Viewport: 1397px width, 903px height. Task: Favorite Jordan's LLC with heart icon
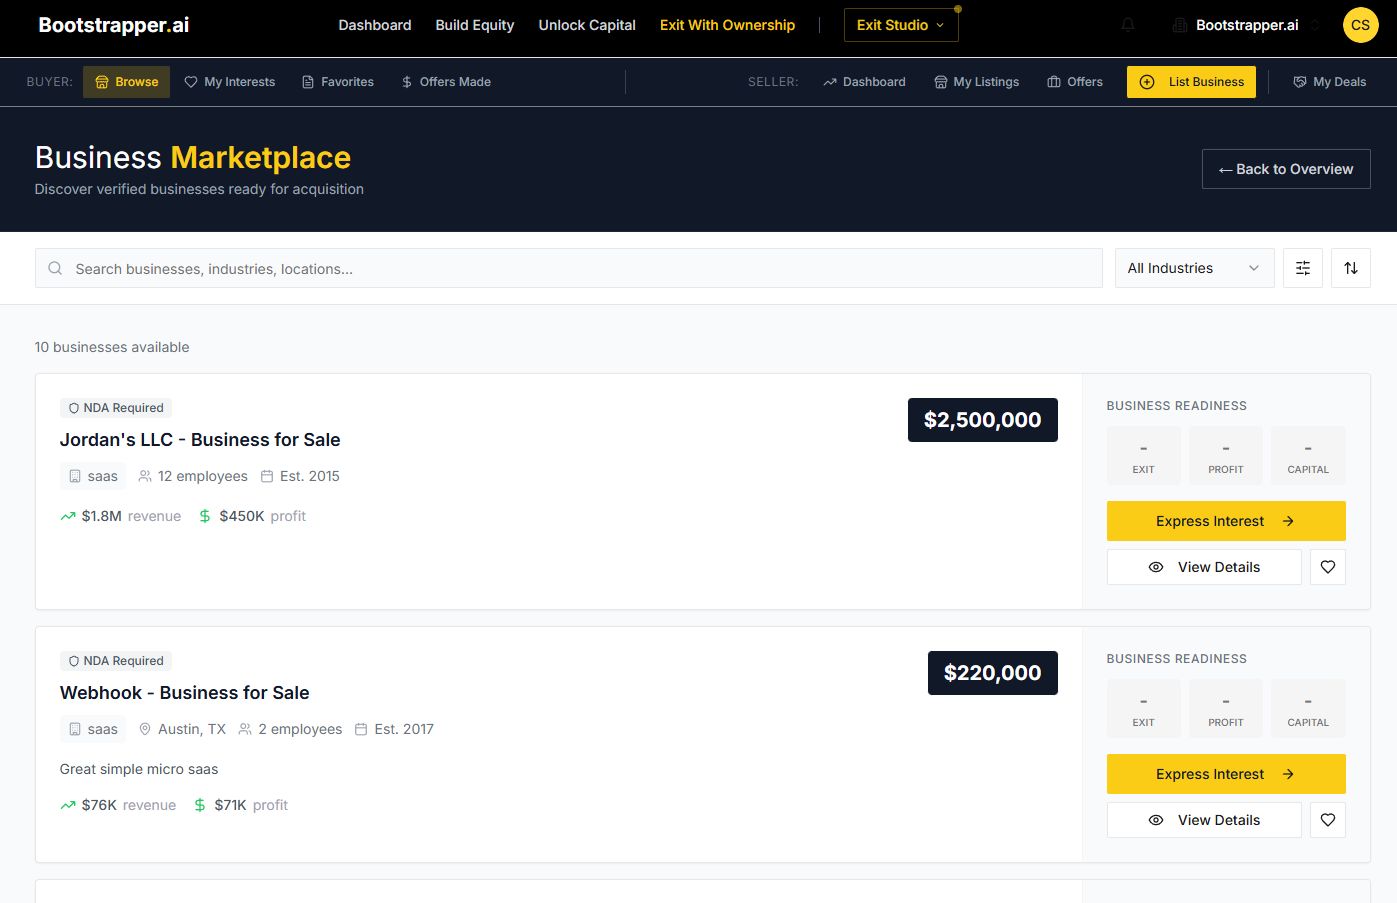pyautogui.click(x=1328, y=567)
